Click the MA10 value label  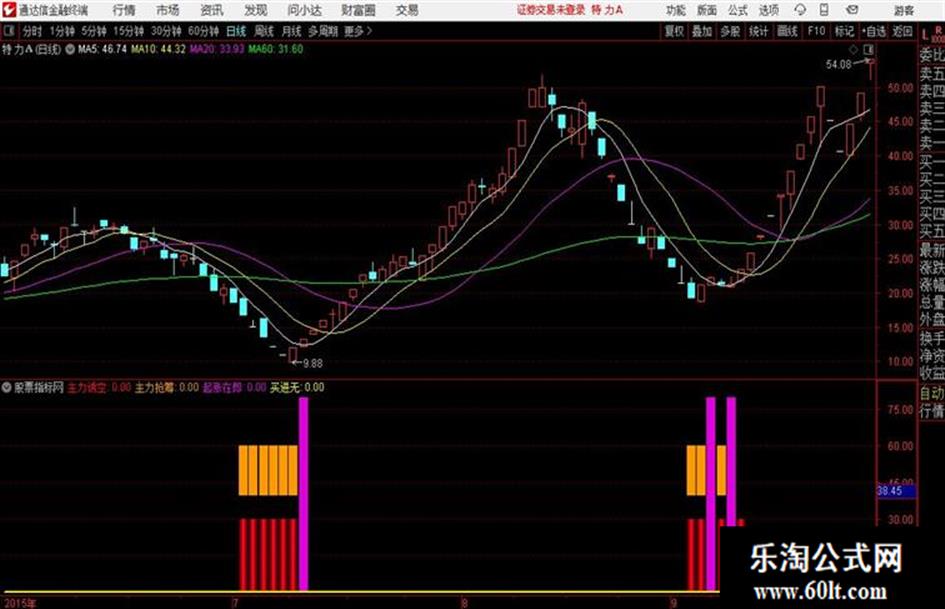pos(158,49)
